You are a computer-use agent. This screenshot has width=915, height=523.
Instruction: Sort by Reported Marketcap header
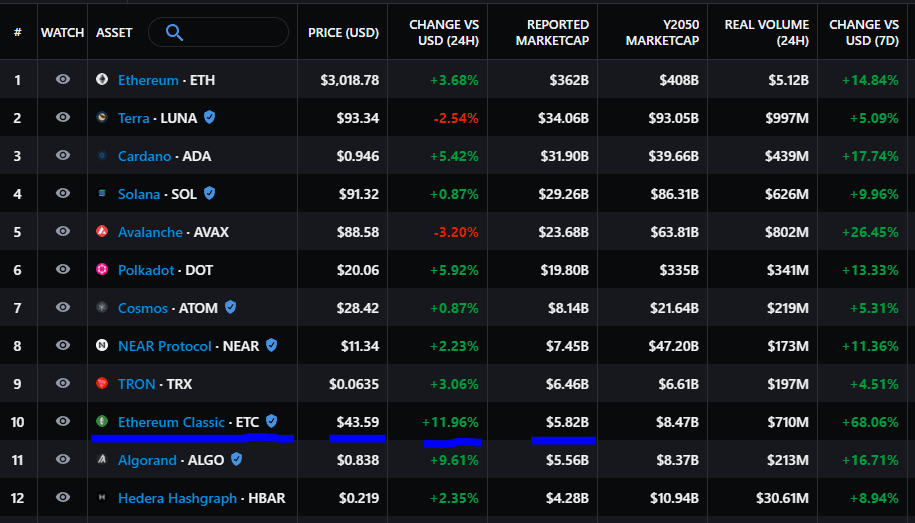[x=553, y=33]
